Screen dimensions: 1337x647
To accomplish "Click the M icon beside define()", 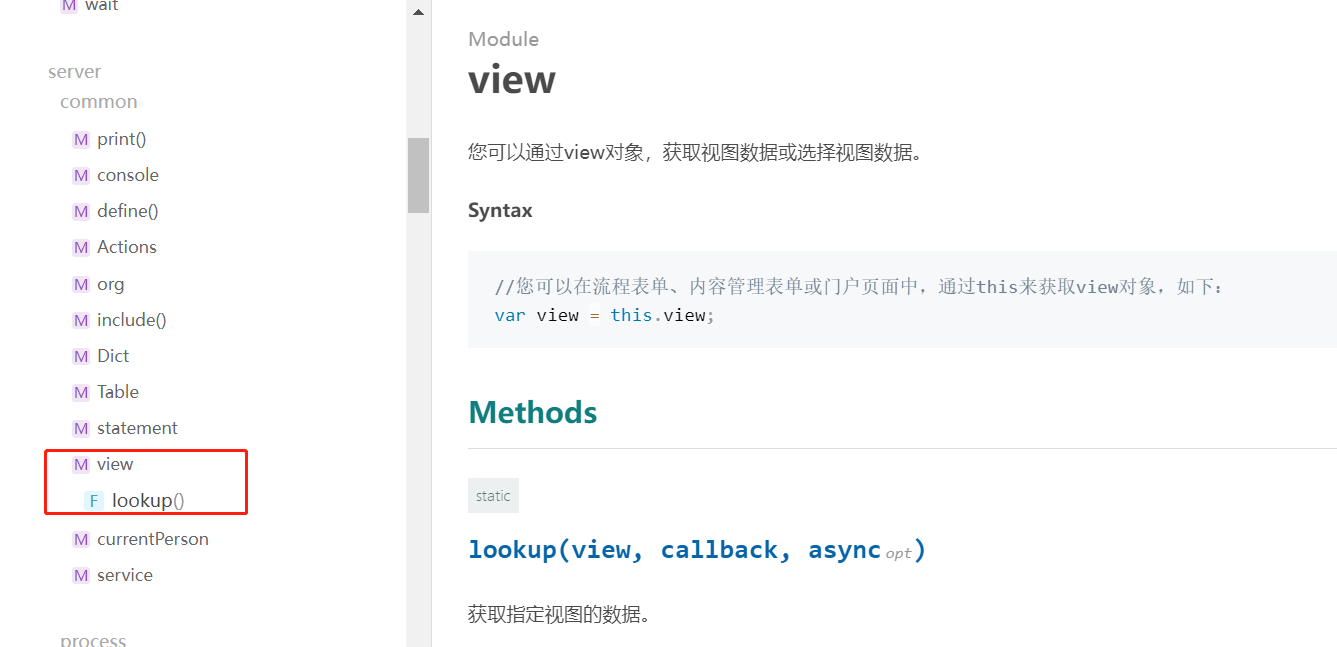I will (81, 212).
